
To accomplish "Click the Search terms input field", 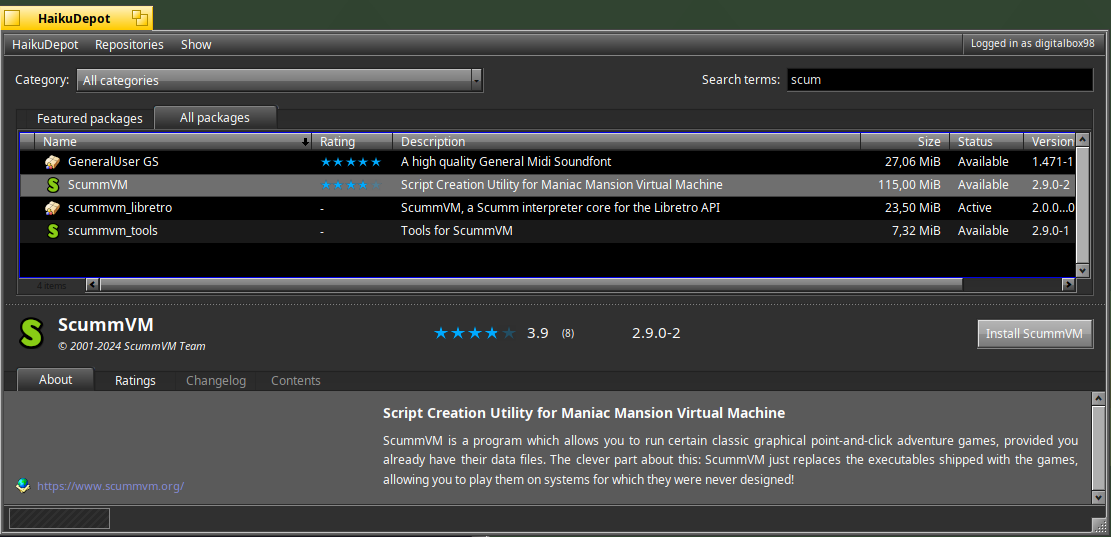I will pyautogui.click(x=940, y=80).
